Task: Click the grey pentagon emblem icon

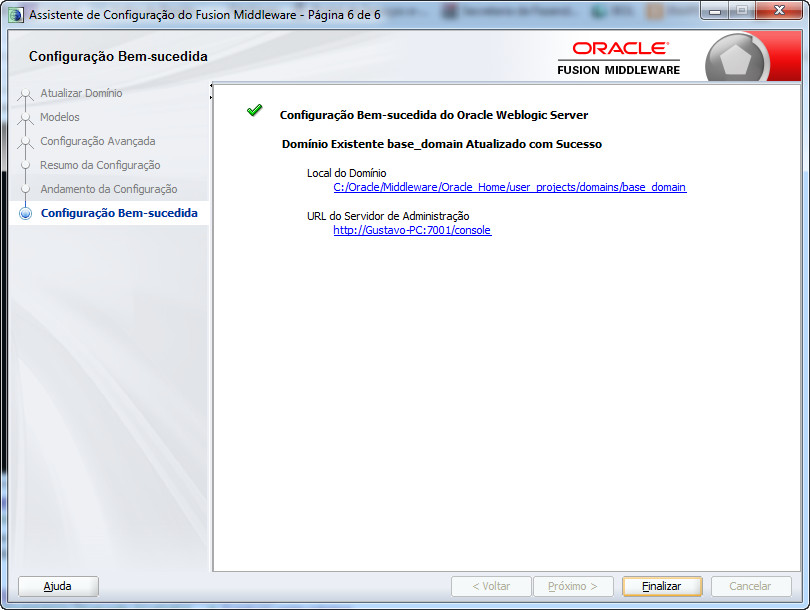Action: point(735,60)
